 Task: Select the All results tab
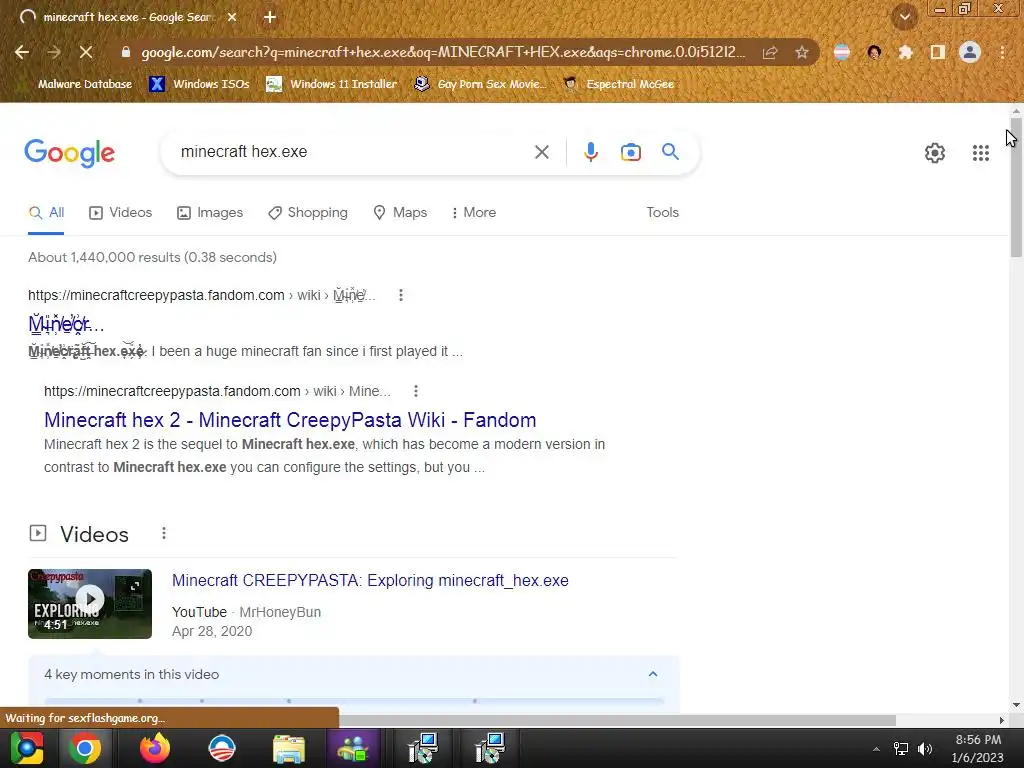click(x=46, y=213)
